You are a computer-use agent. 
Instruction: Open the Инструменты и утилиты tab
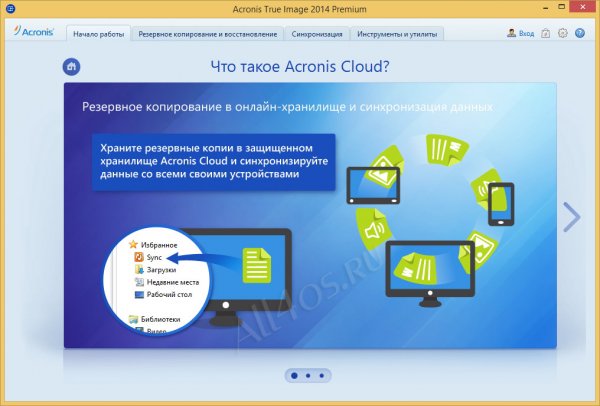(397, 34)
